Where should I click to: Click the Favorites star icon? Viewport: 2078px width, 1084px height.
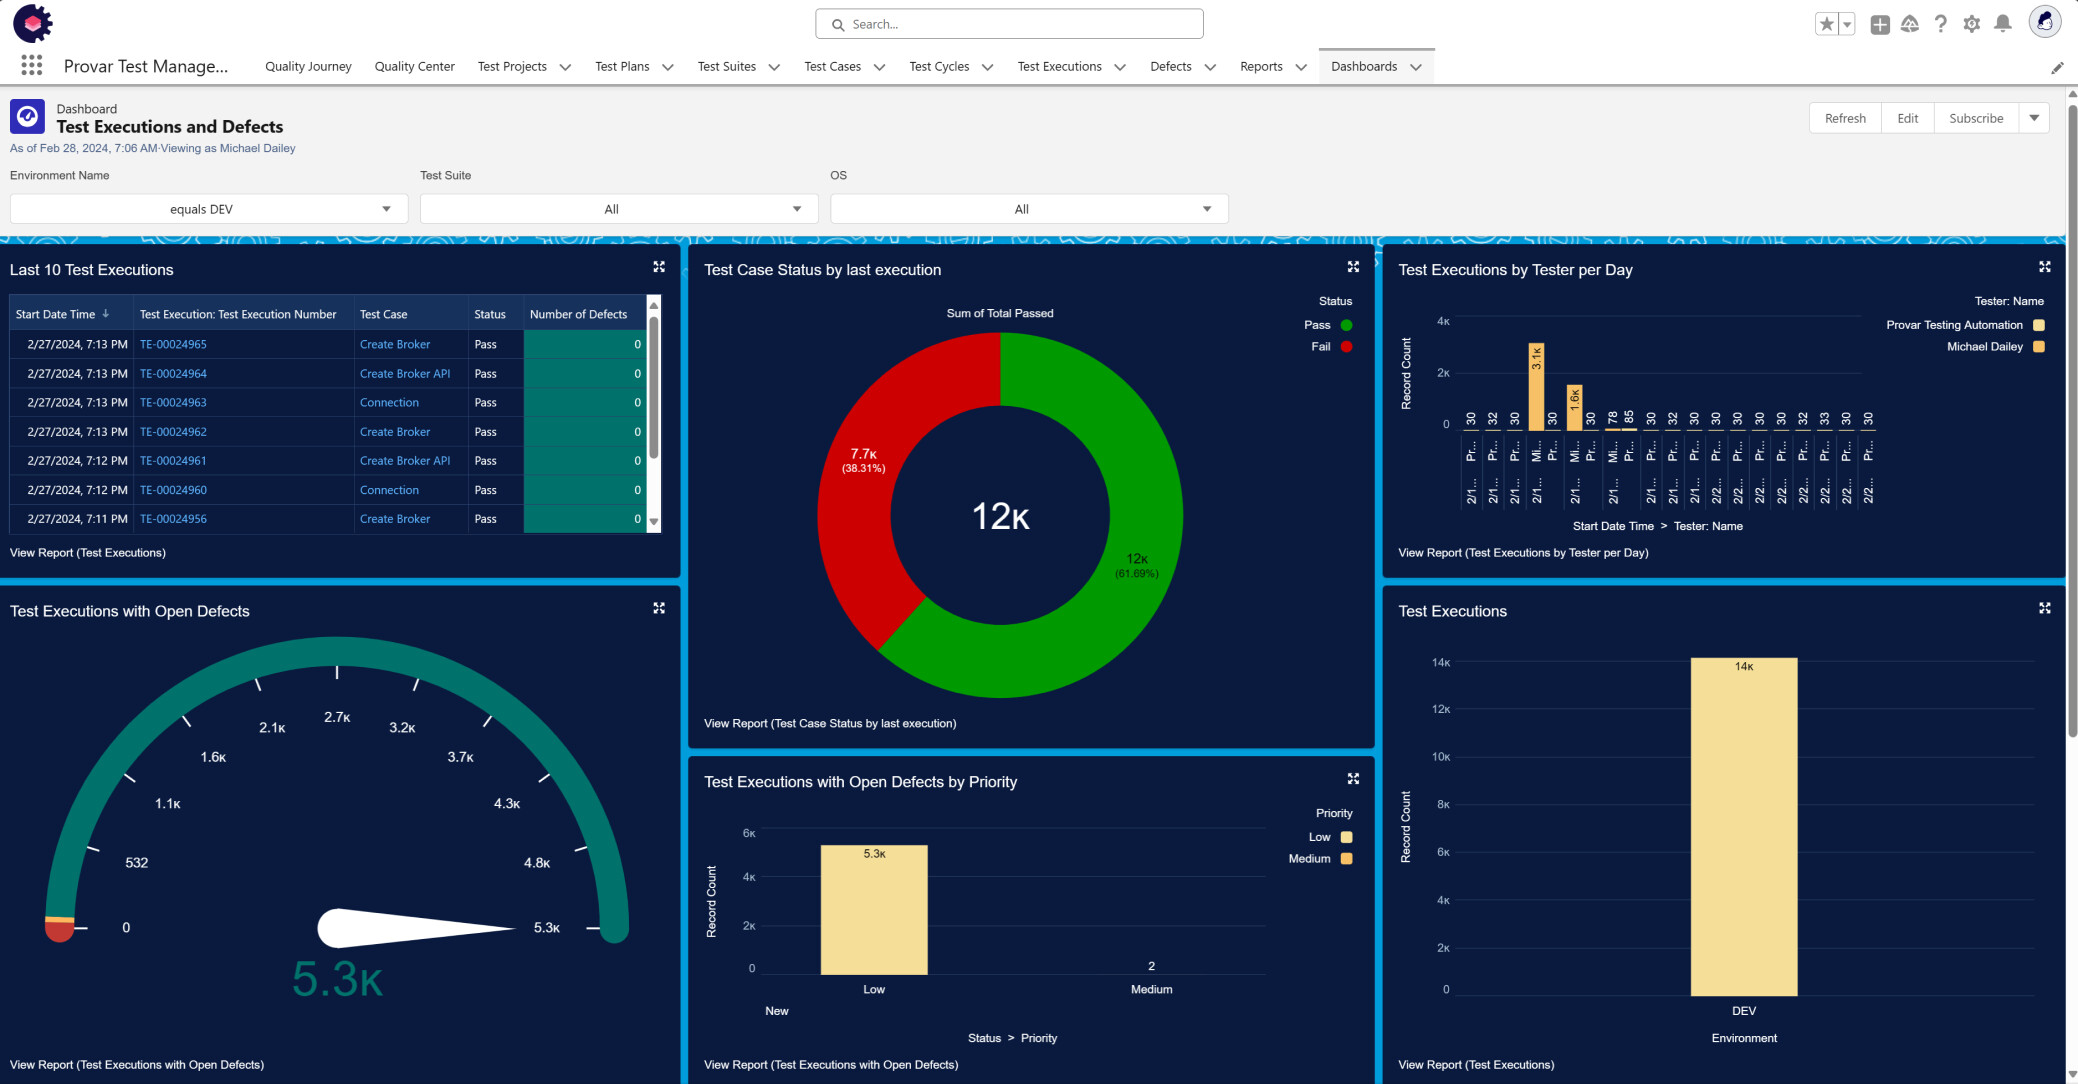(x=1826, y=24)
